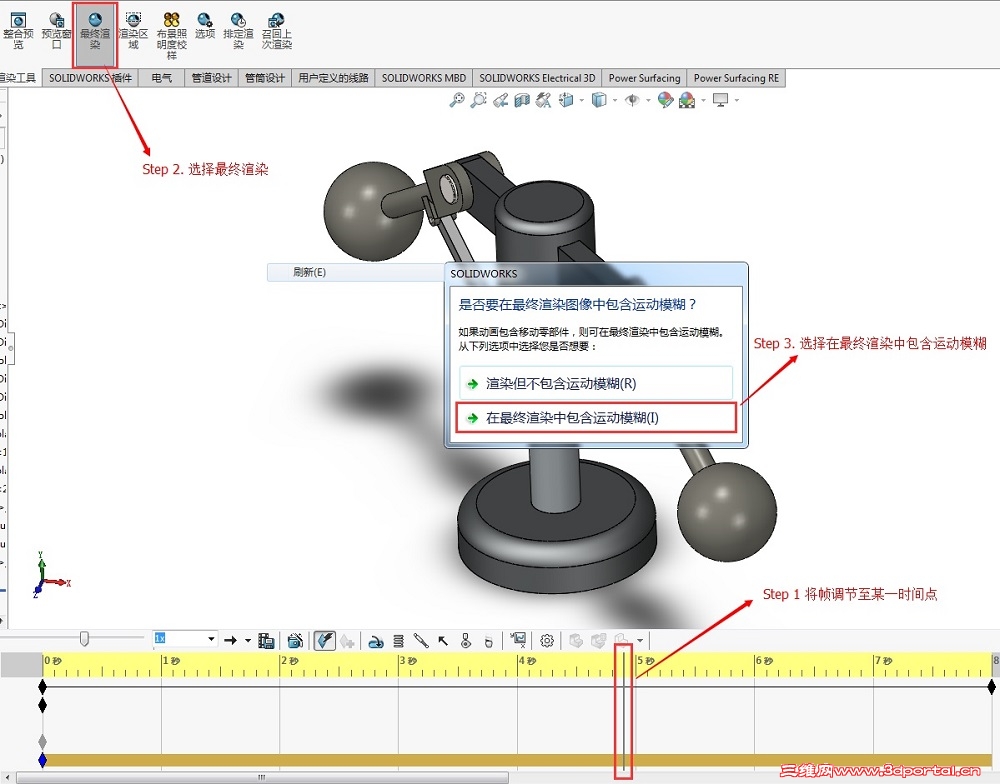Click Force arrow icon in motion toolbar

click(443, 640)
